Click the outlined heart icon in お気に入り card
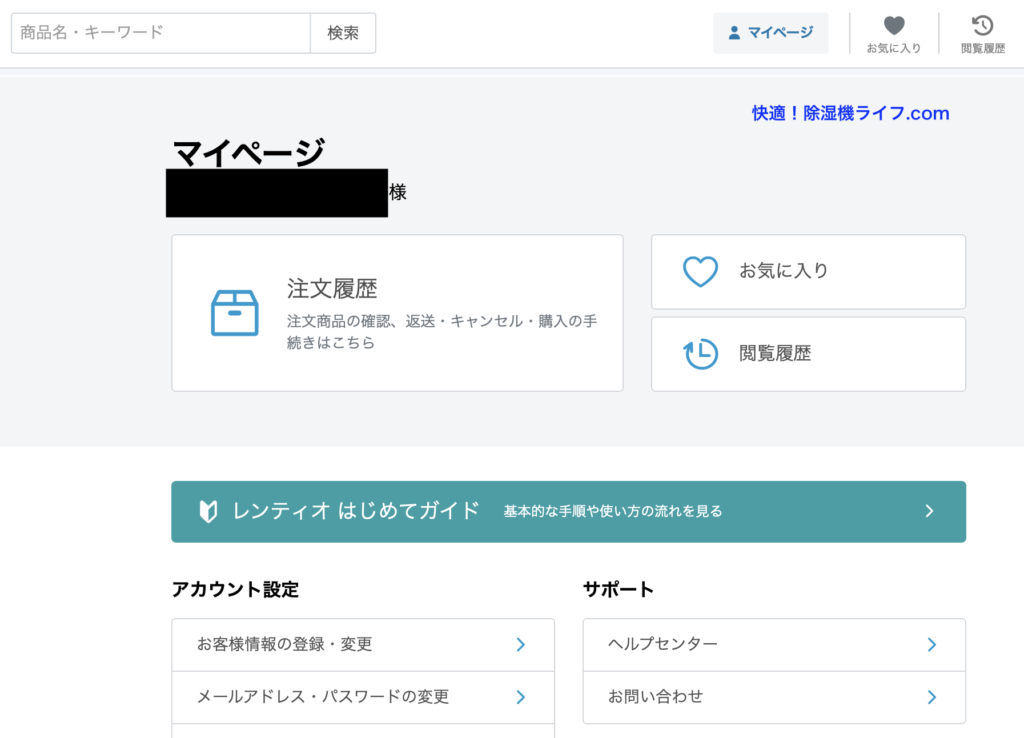The height and width of the screenshot is (738, 1024). click(x=700, y=272)
